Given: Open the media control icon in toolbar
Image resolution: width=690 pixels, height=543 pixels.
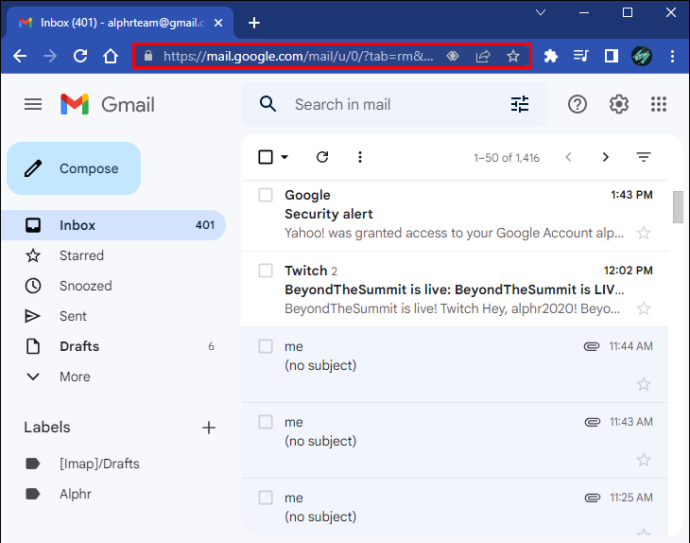Looking at the screenshot, I should point(581,56).
